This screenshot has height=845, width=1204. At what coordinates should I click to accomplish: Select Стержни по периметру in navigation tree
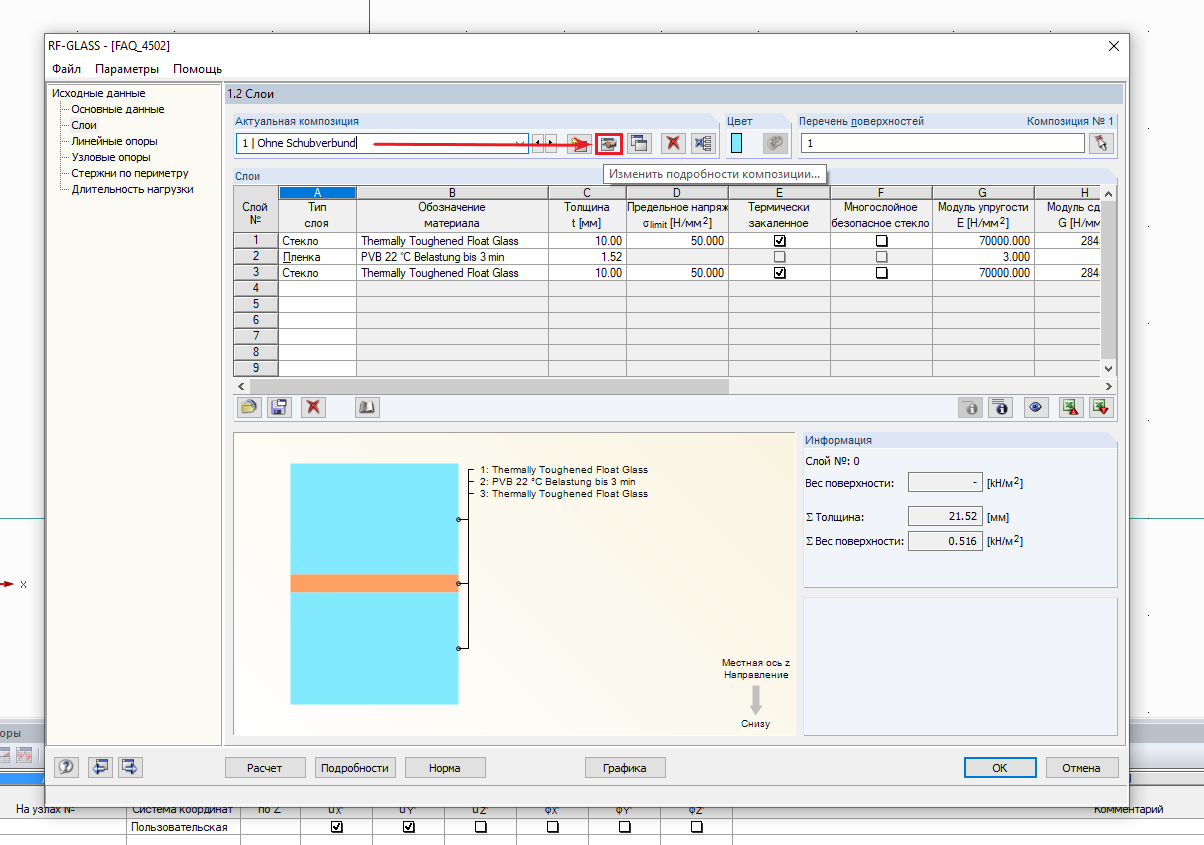[x=130, y=173]
